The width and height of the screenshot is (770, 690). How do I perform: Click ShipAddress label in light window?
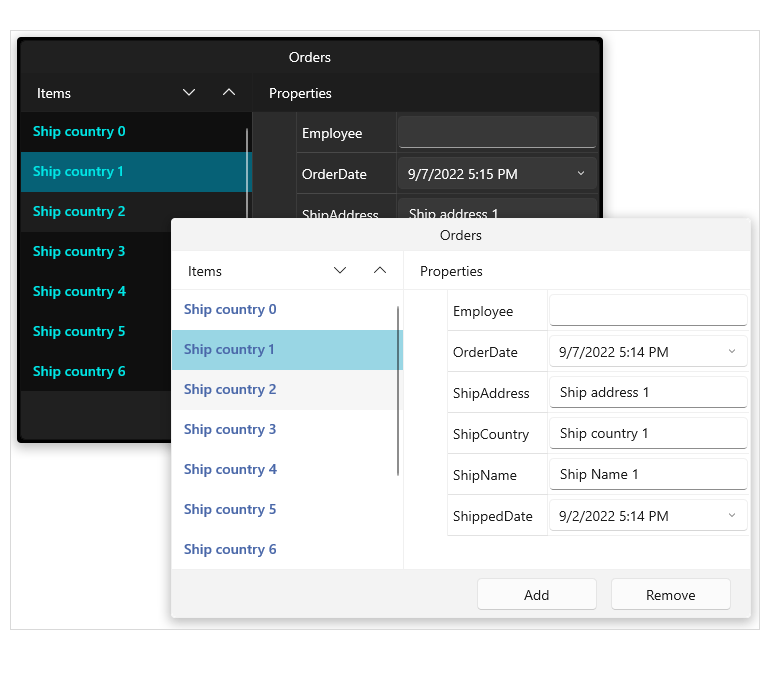tap(491, 393)
